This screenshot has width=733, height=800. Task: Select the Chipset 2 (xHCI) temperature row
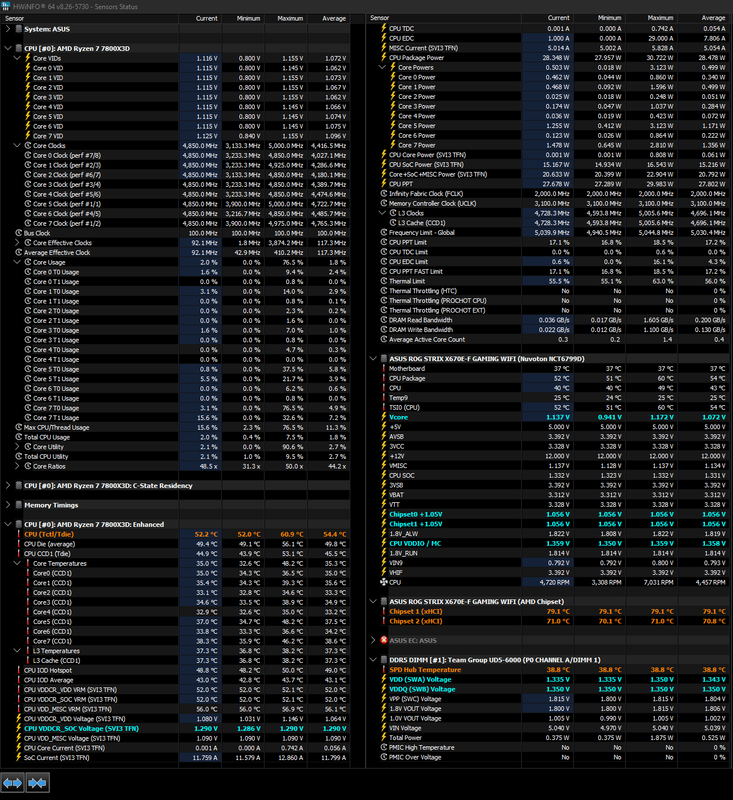pos(549,621)
